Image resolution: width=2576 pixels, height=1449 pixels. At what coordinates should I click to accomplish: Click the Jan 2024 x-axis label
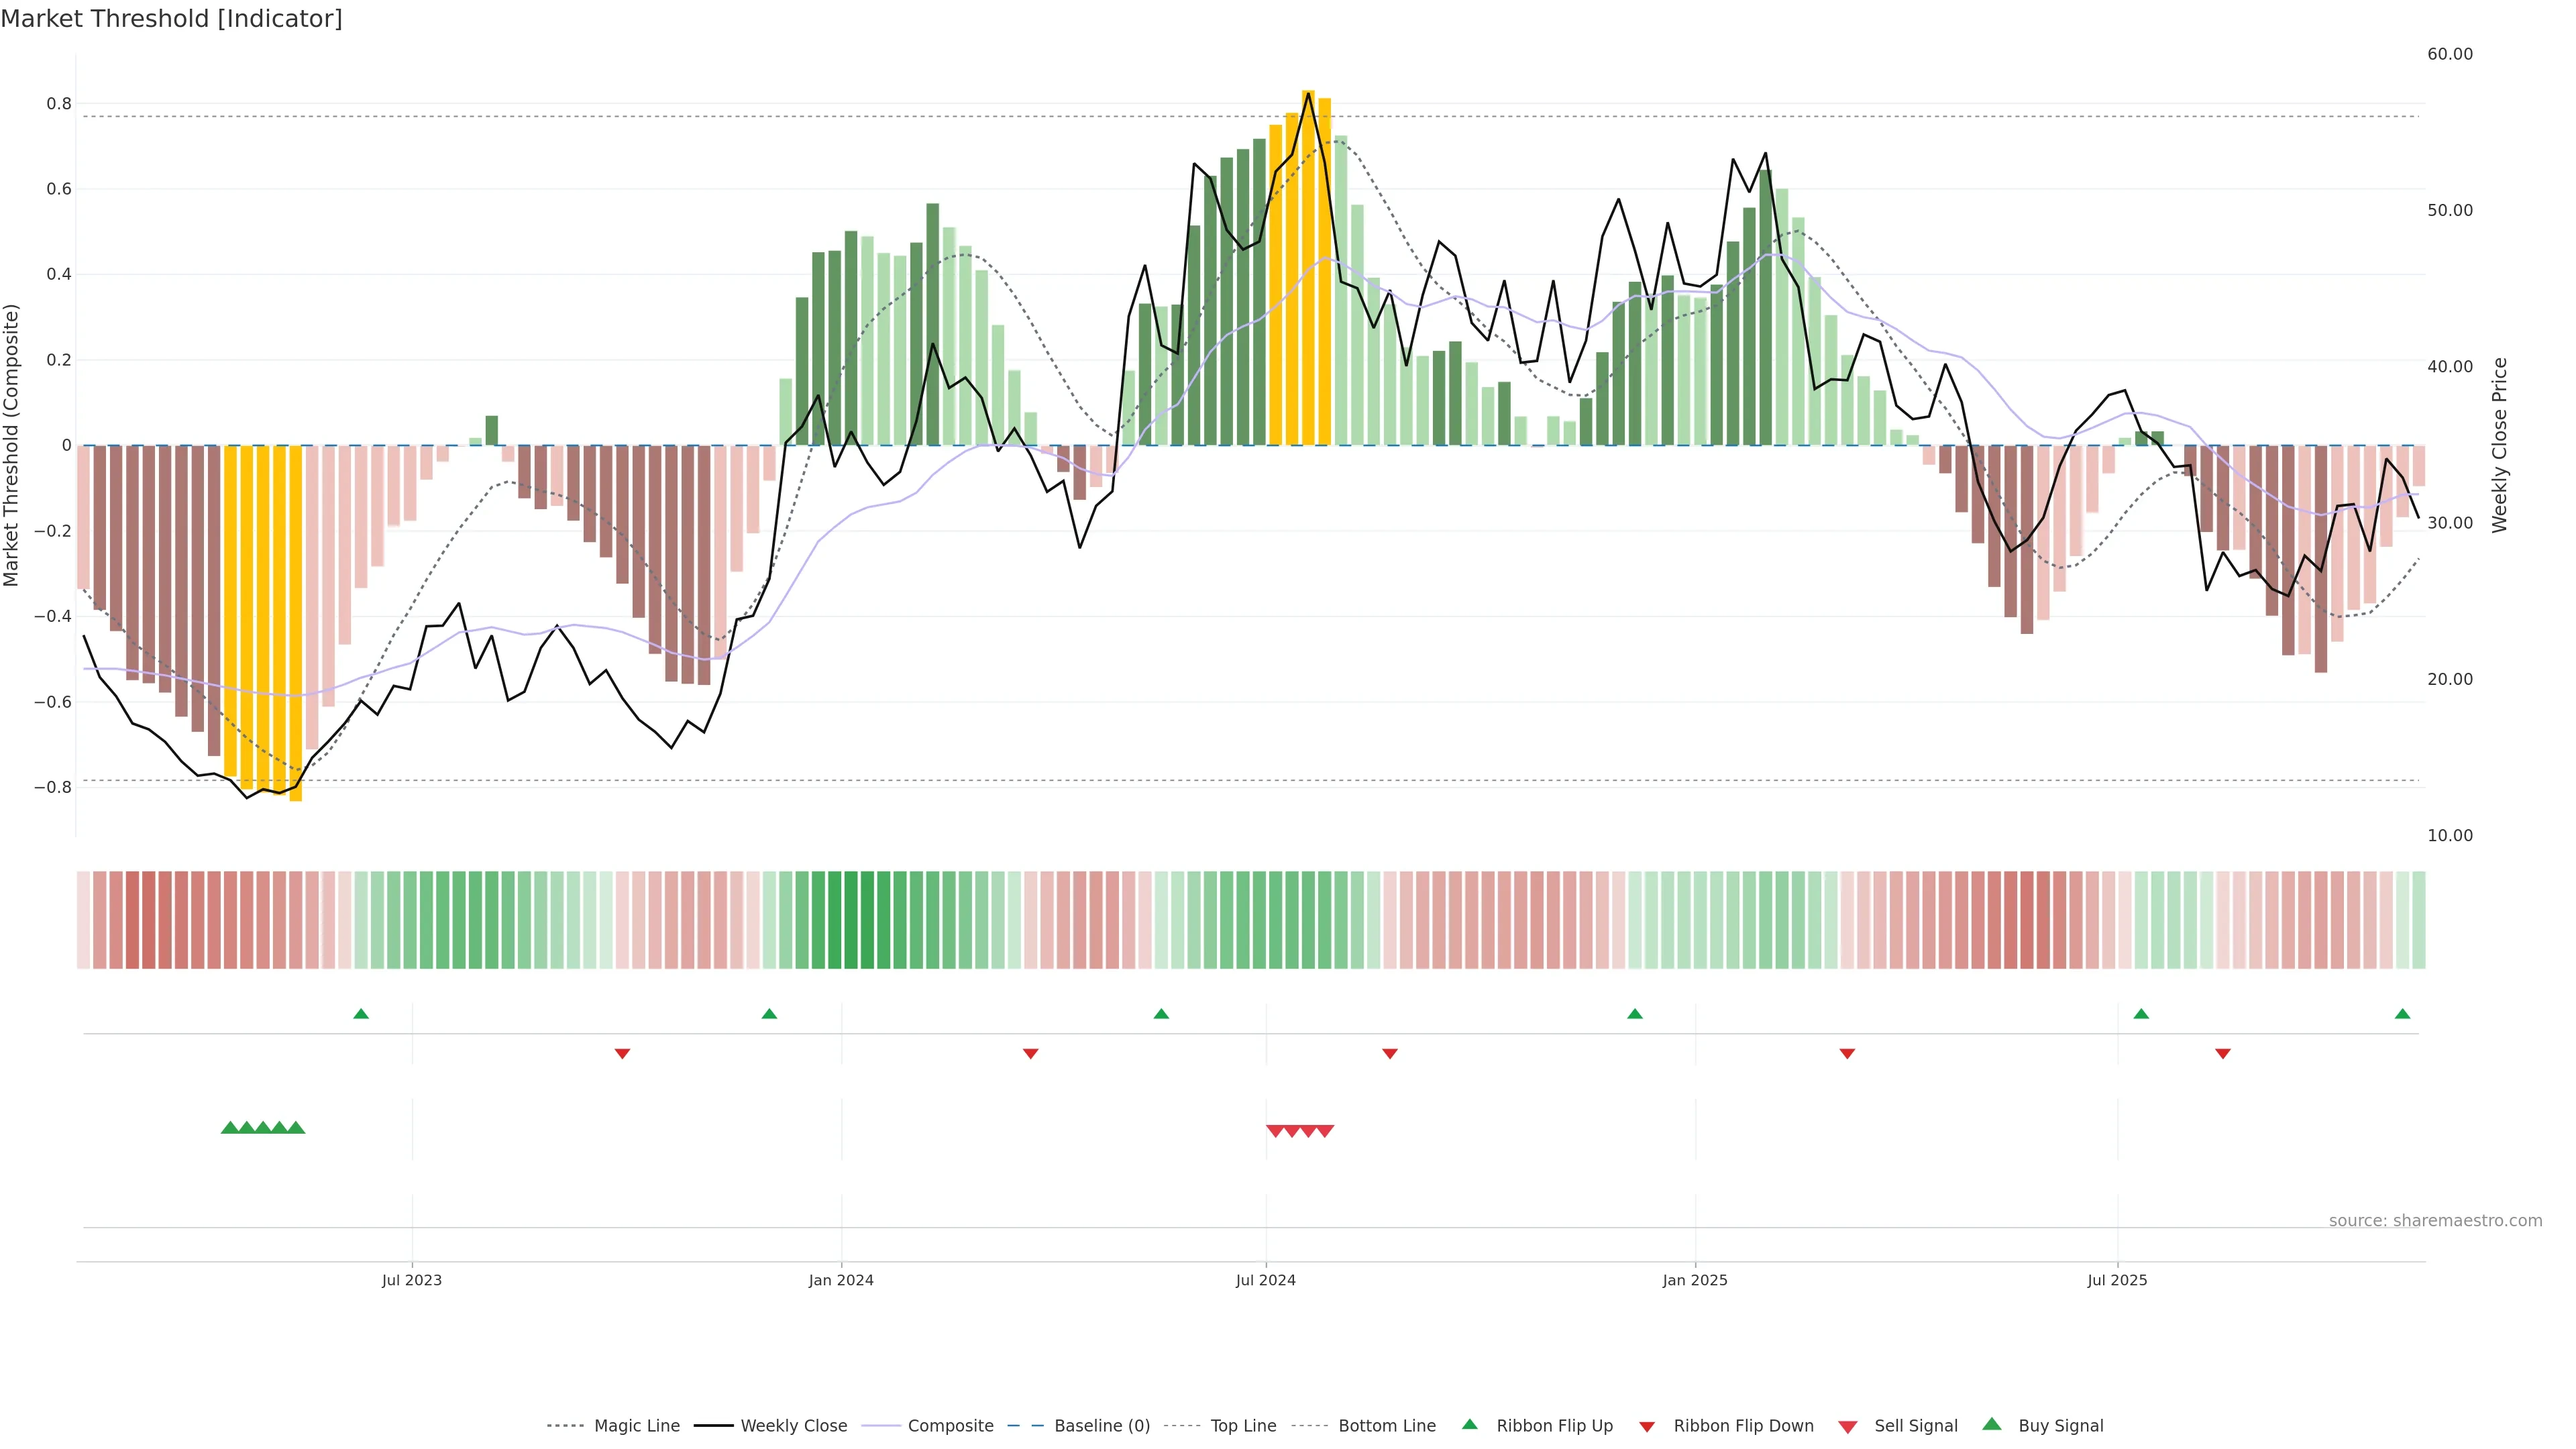tap(841, 1280)
